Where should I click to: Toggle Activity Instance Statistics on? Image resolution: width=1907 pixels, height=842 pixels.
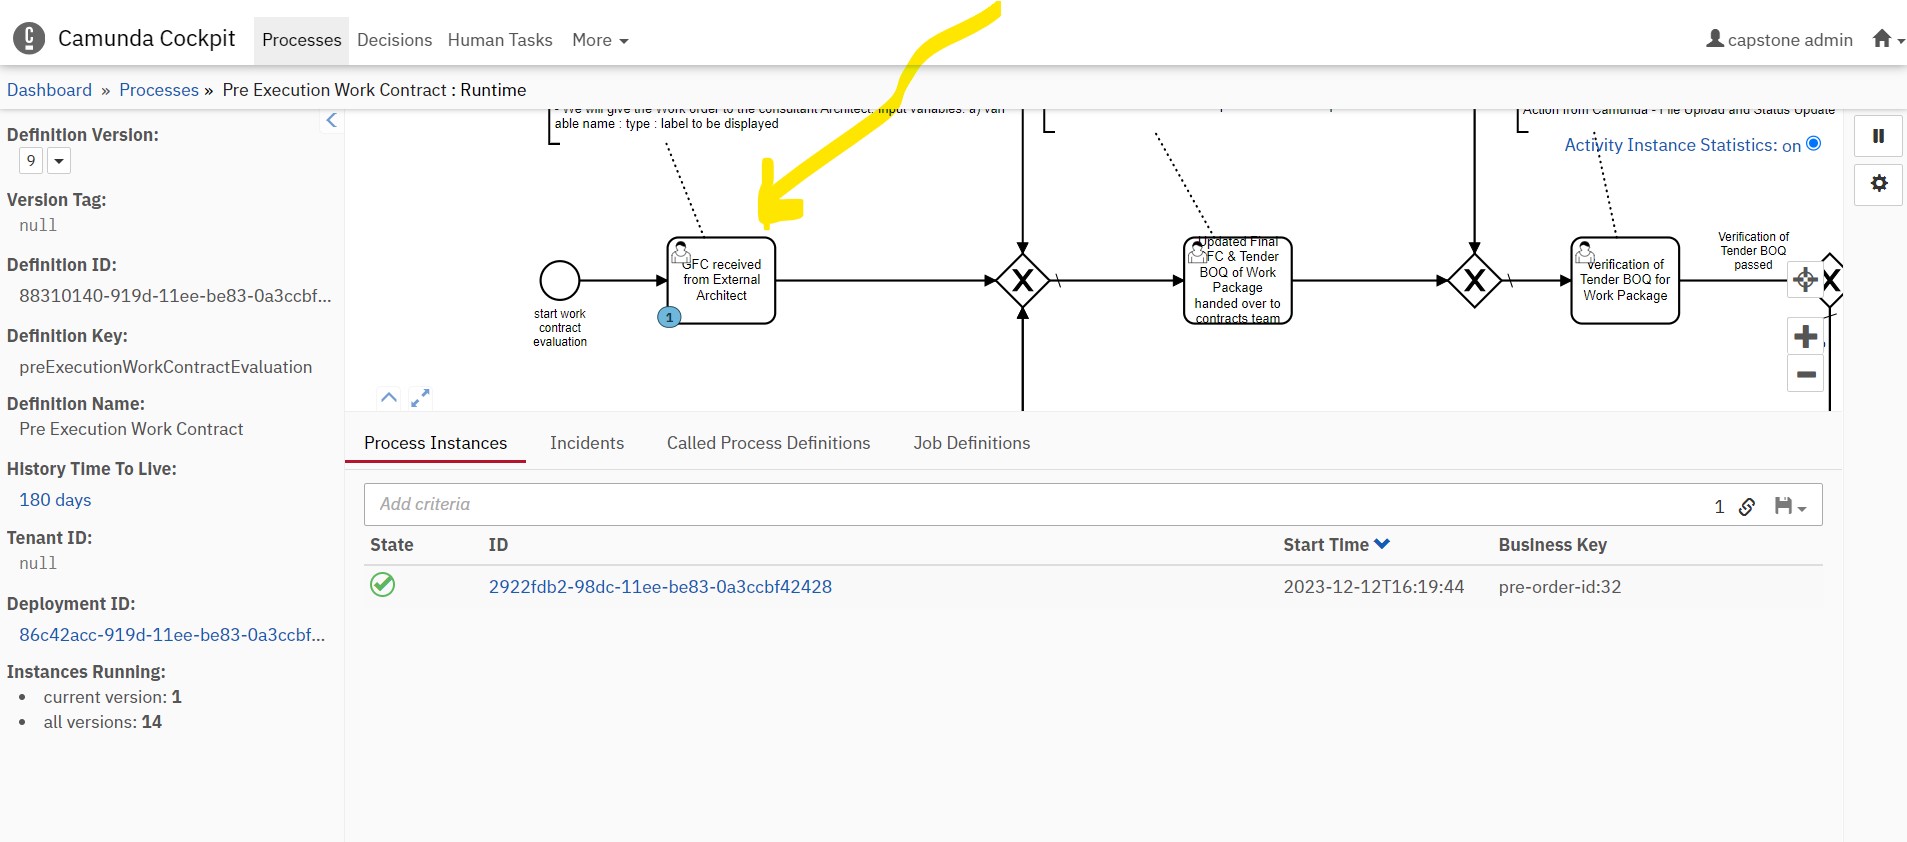[1813, 144]
